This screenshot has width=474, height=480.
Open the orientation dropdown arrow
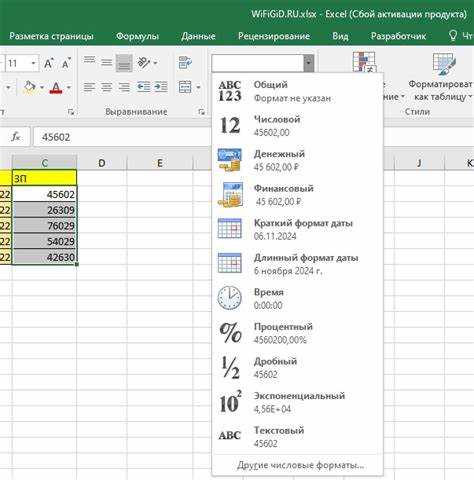pos(155,62)
